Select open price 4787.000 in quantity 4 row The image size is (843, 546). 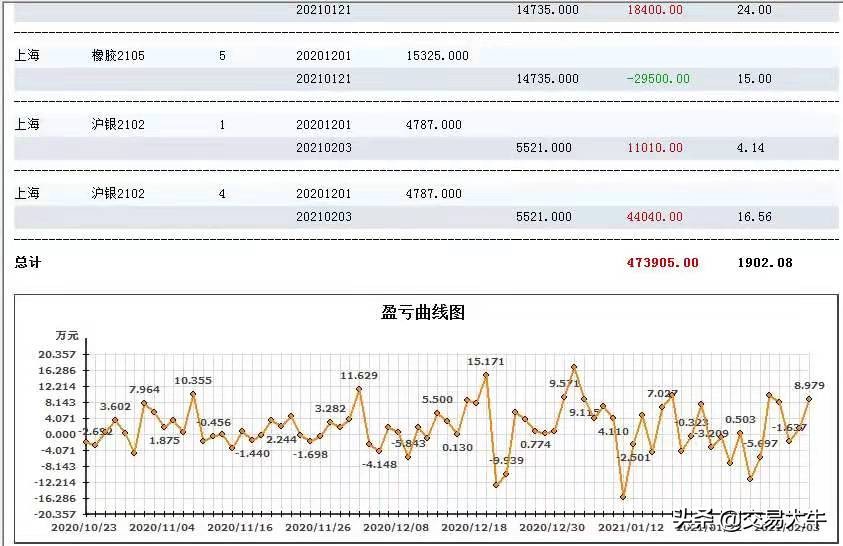[x=433, y=194]
